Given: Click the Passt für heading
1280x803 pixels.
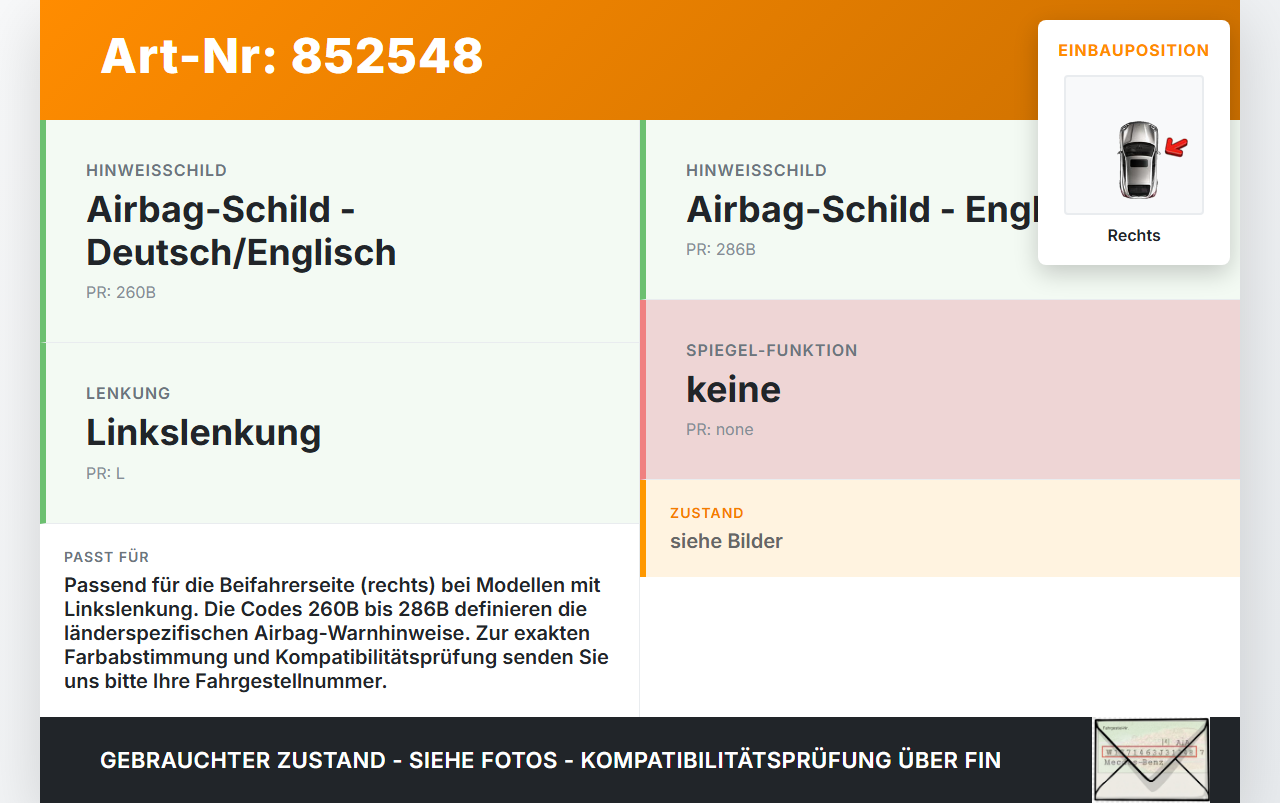Looking at the screenshot, I should (107, 557).
